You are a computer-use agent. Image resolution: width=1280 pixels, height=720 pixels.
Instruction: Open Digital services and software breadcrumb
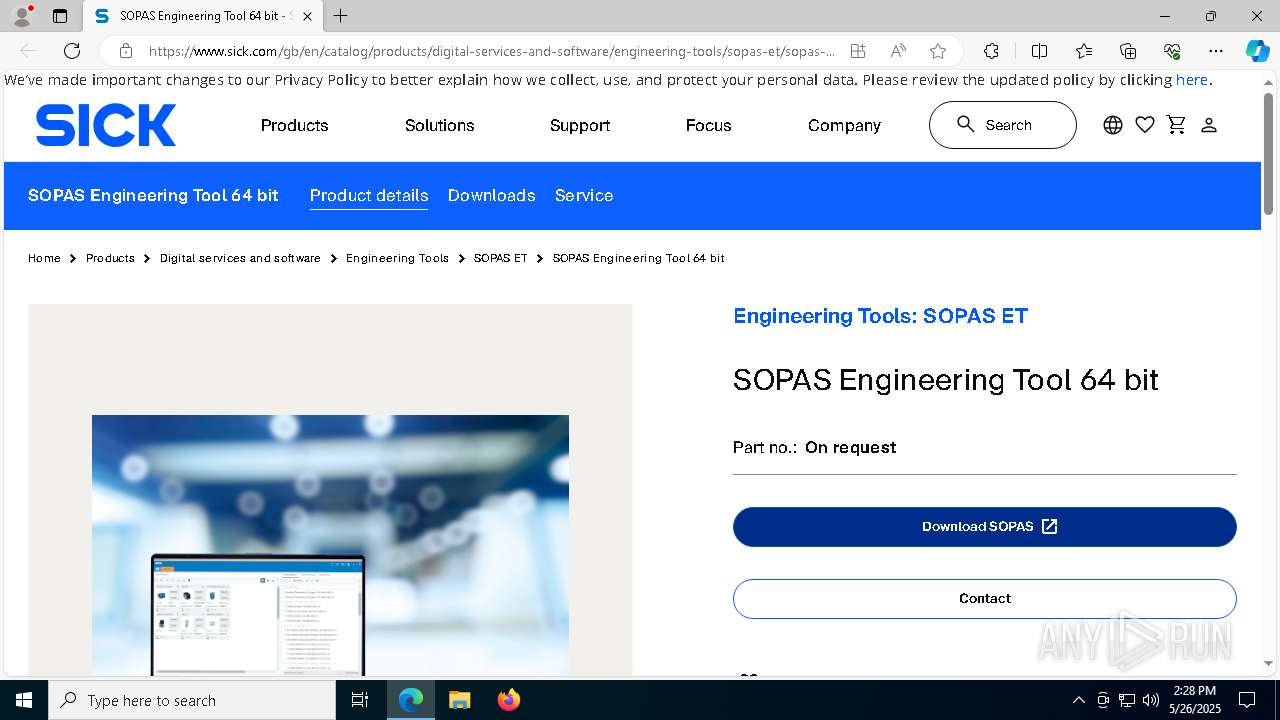click(x=240, y=258)
